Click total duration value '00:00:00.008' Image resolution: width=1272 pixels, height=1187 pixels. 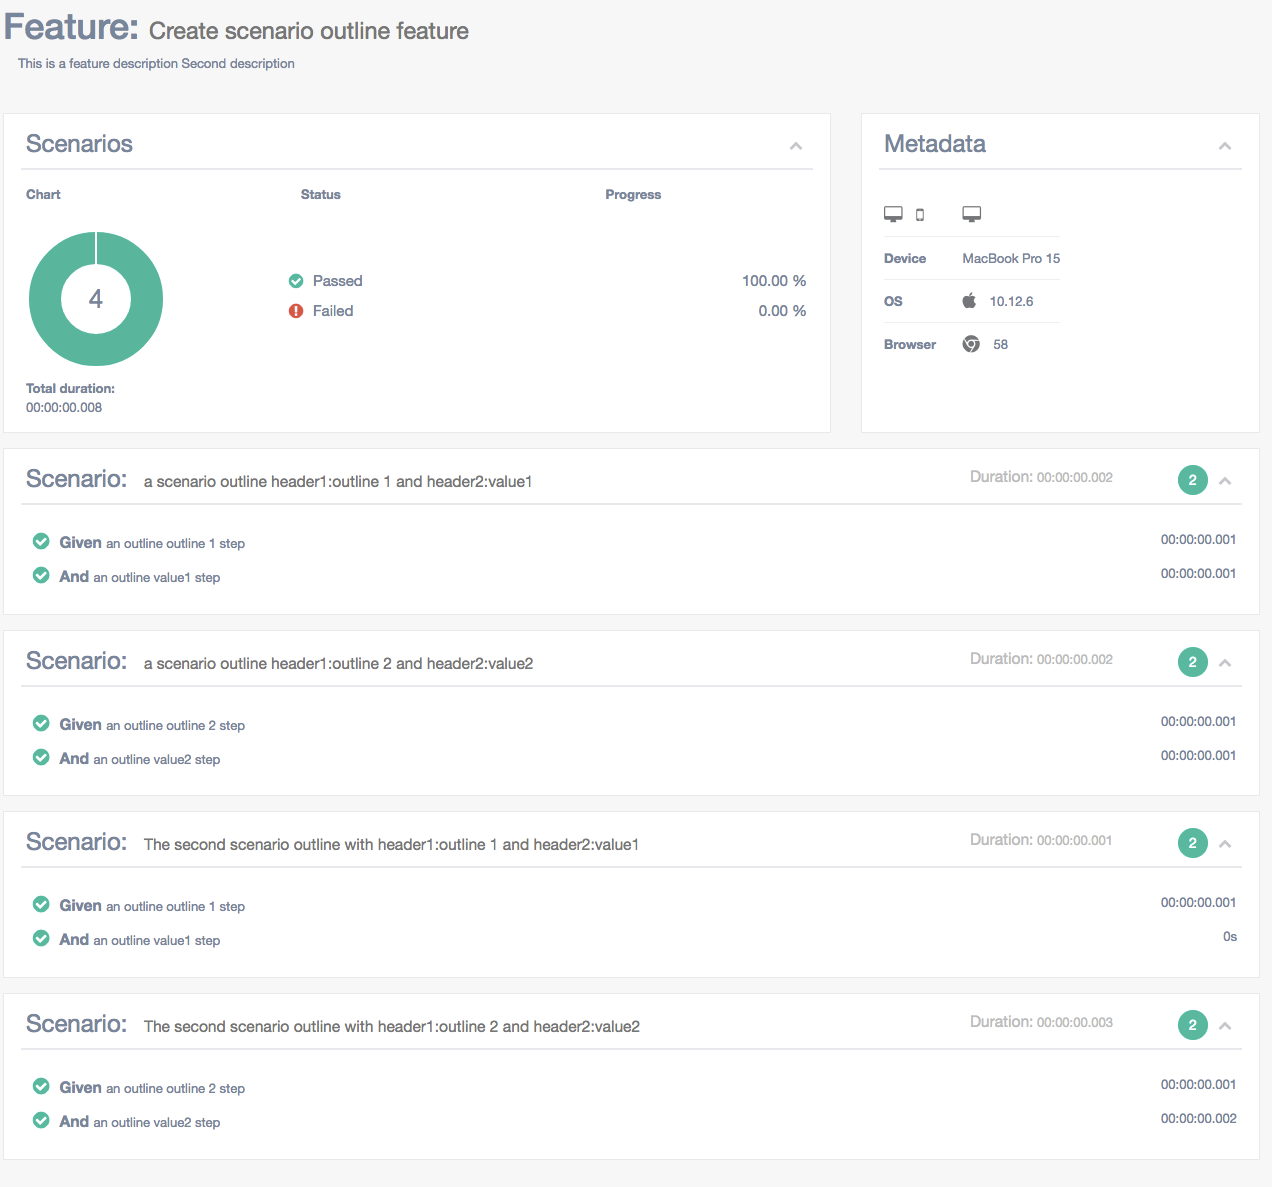64,407
